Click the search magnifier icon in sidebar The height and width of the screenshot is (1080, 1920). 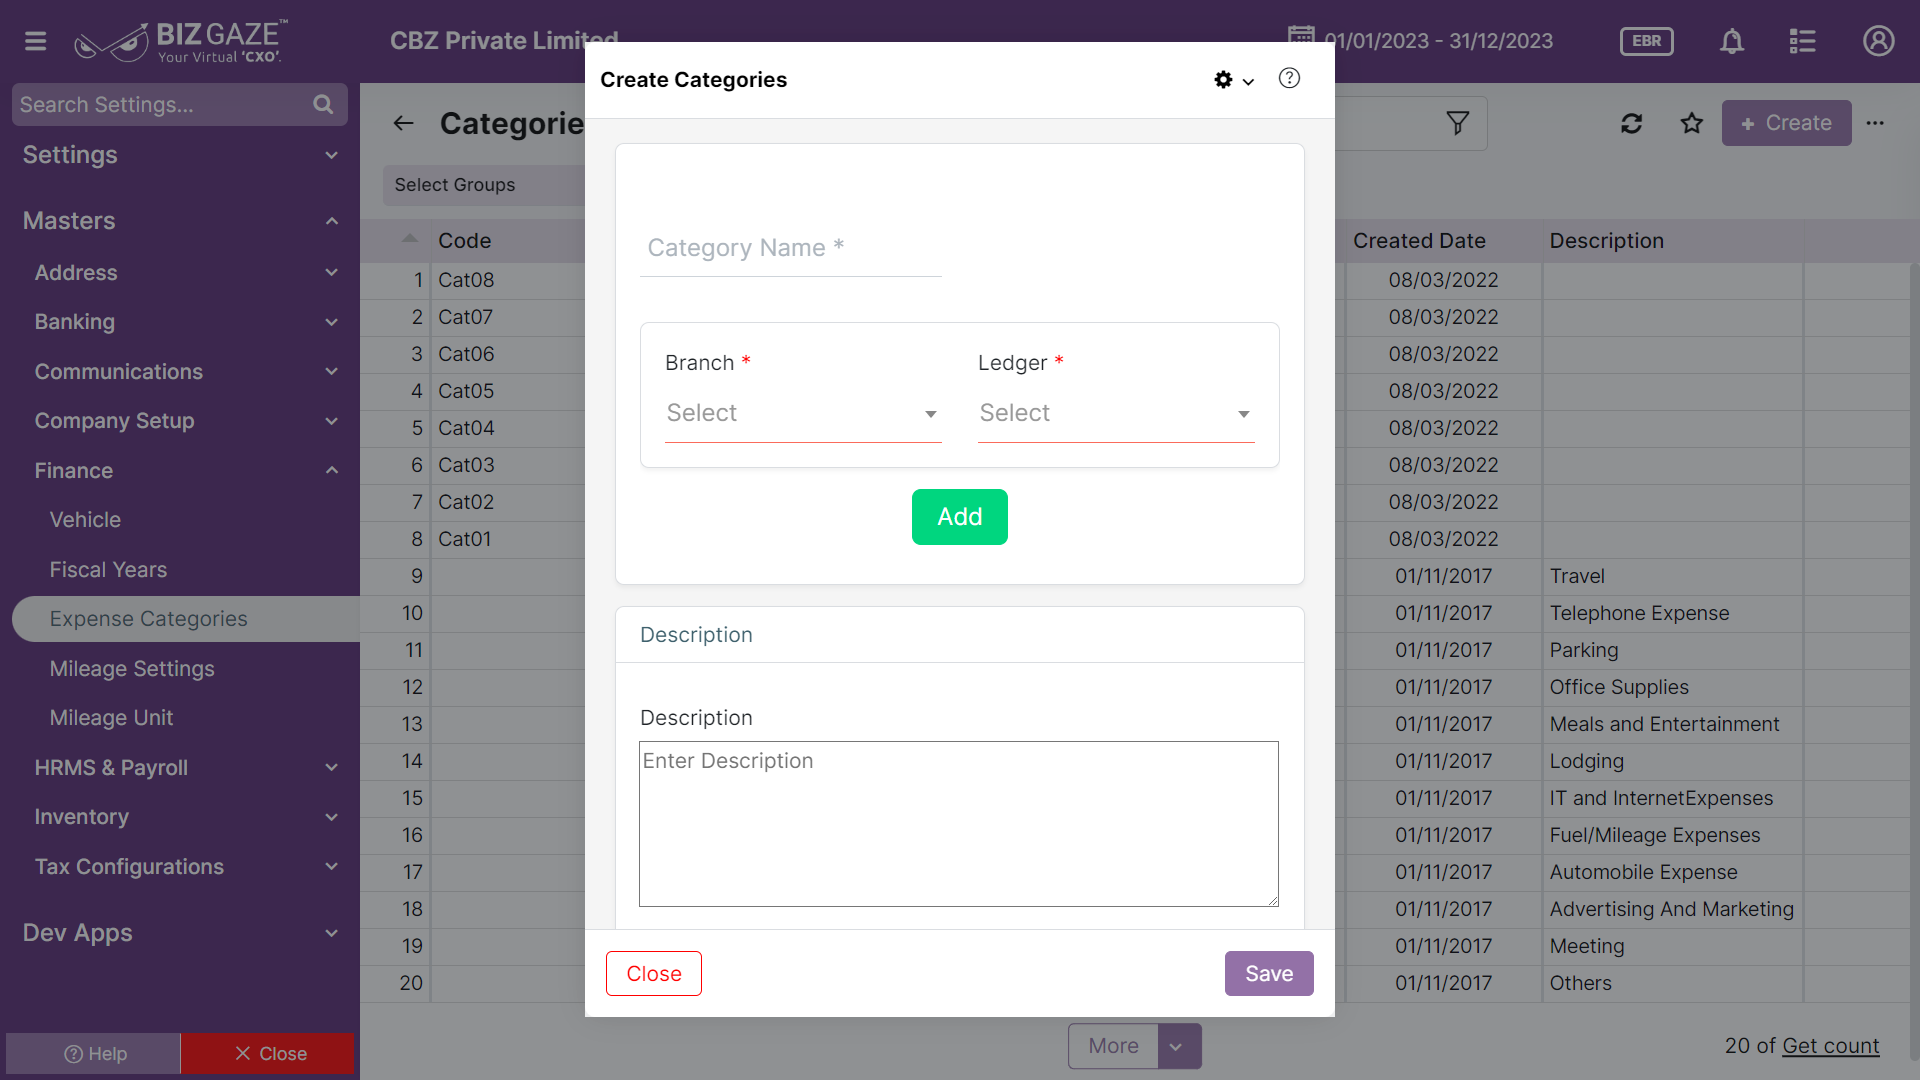click(x=323, y=104)
